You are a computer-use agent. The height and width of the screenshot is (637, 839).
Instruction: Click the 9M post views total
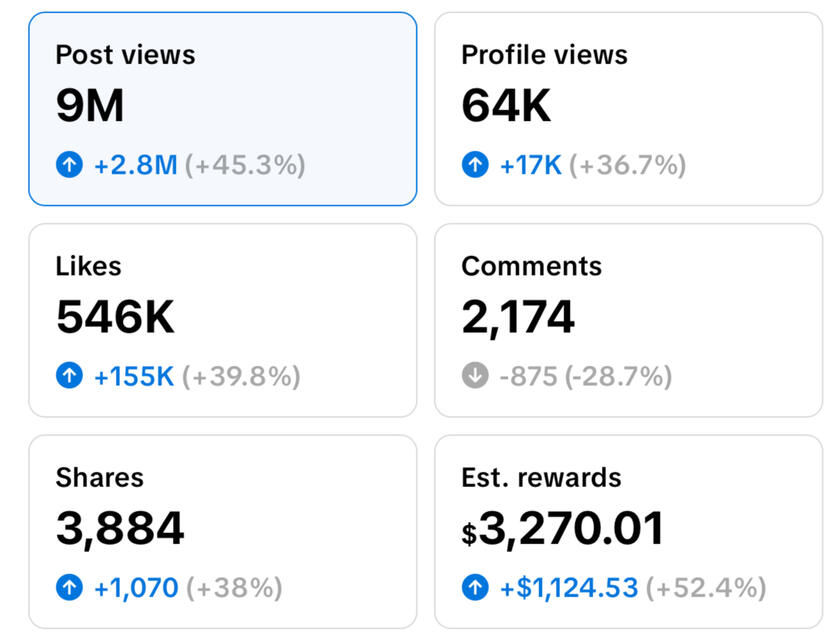click(90, 106)
